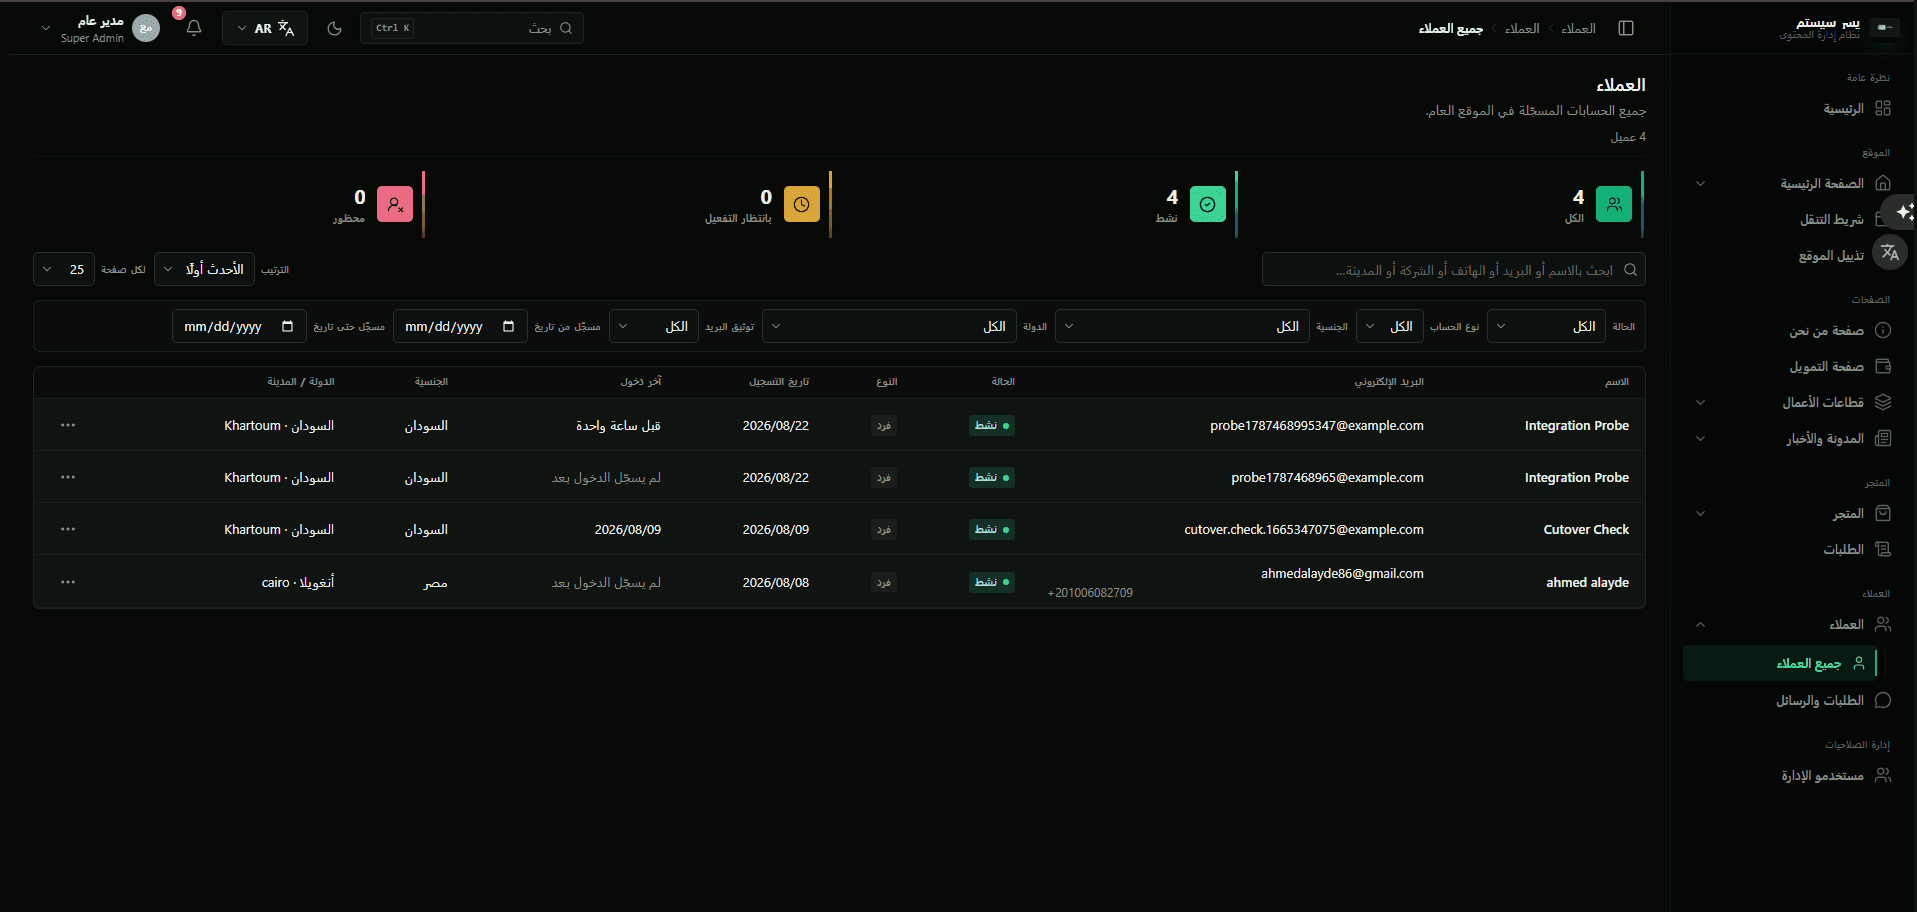Viewport: 1917px width, 912px height.
Task: Click the active customers check icon
Action: [1208, 204]
